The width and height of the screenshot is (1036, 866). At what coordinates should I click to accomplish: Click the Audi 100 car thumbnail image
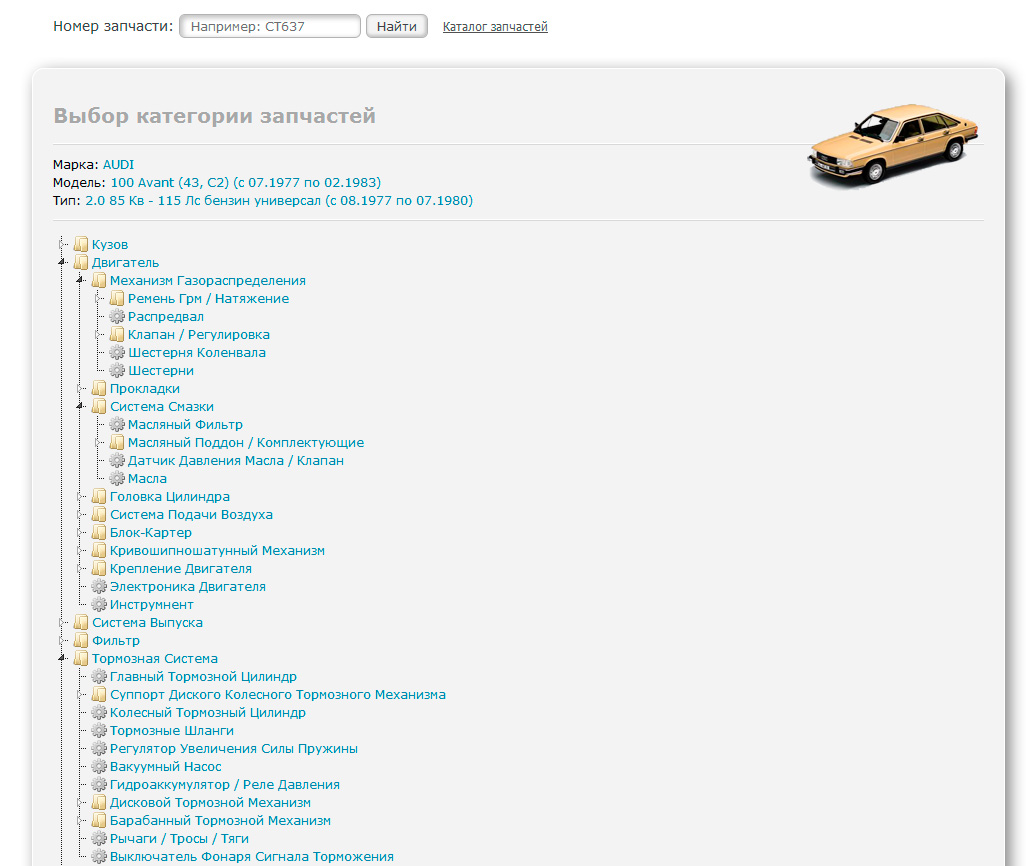click(892, 143)
